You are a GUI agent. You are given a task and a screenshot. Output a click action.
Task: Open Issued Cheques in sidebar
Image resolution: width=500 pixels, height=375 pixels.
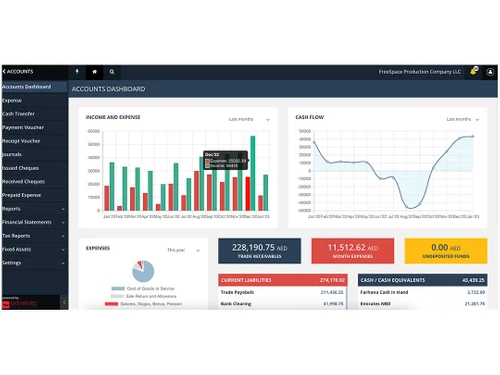(35, 168)
